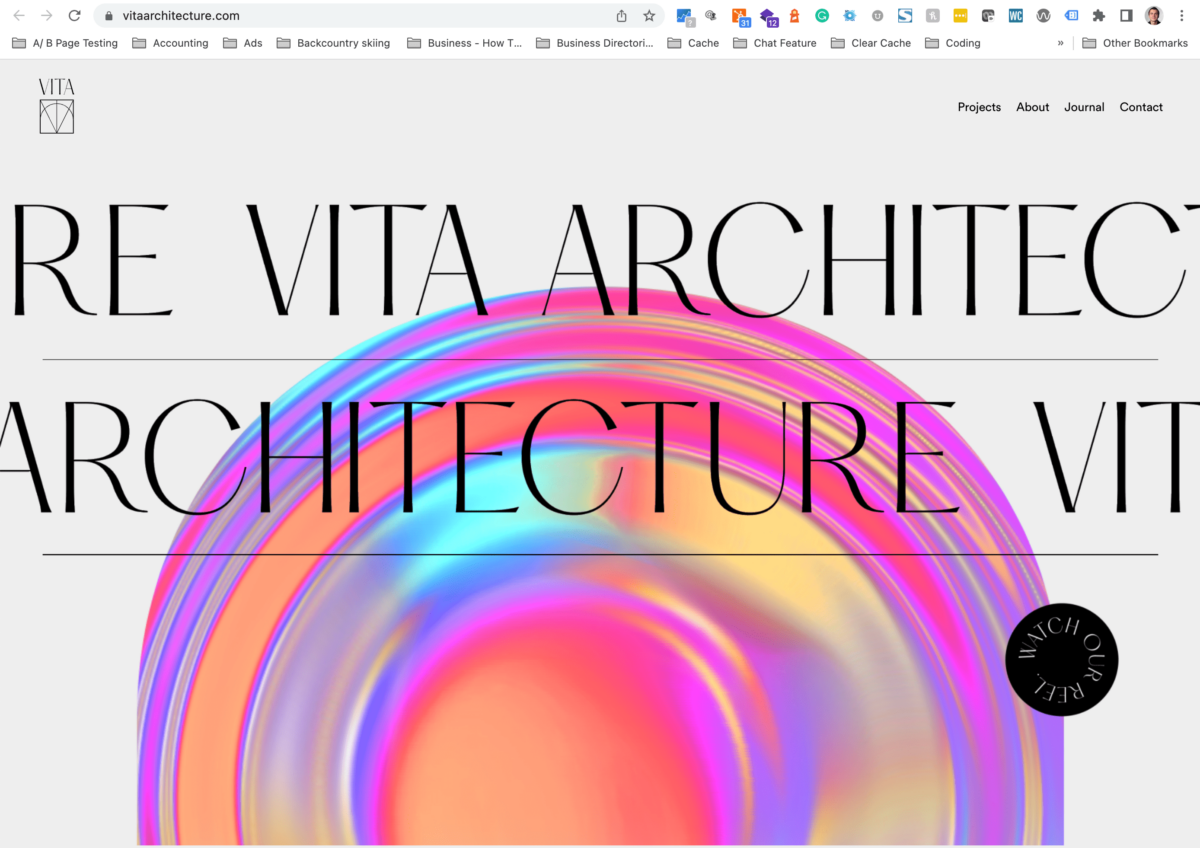The image size is (1200, 848).
Task: Open the Projects section
Action: (x=979, y=107)
